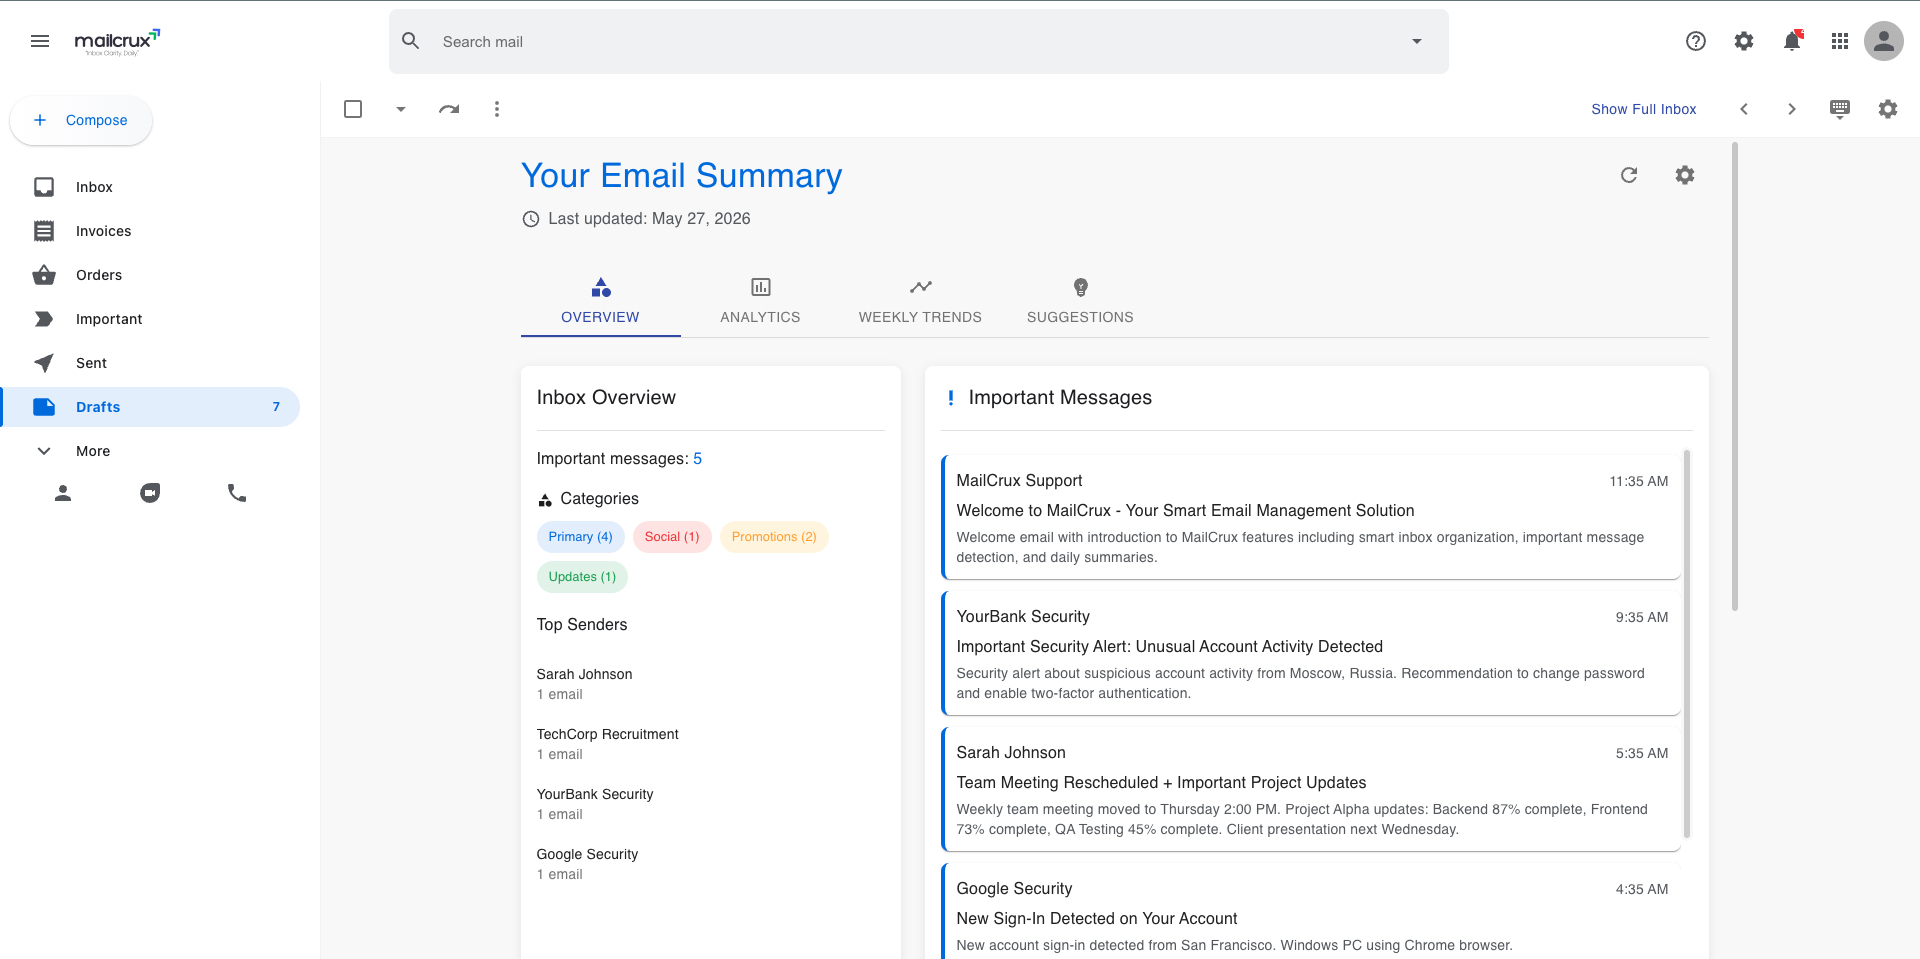Viewport: 1920px width, 959px height.
Task: Open email summary settings gear
Action: [1685, 175]
